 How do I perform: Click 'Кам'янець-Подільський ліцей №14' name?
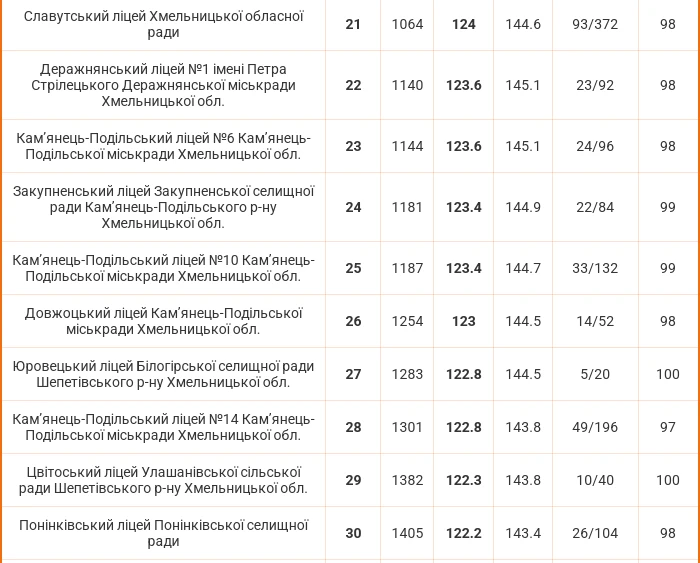[163, 427]
